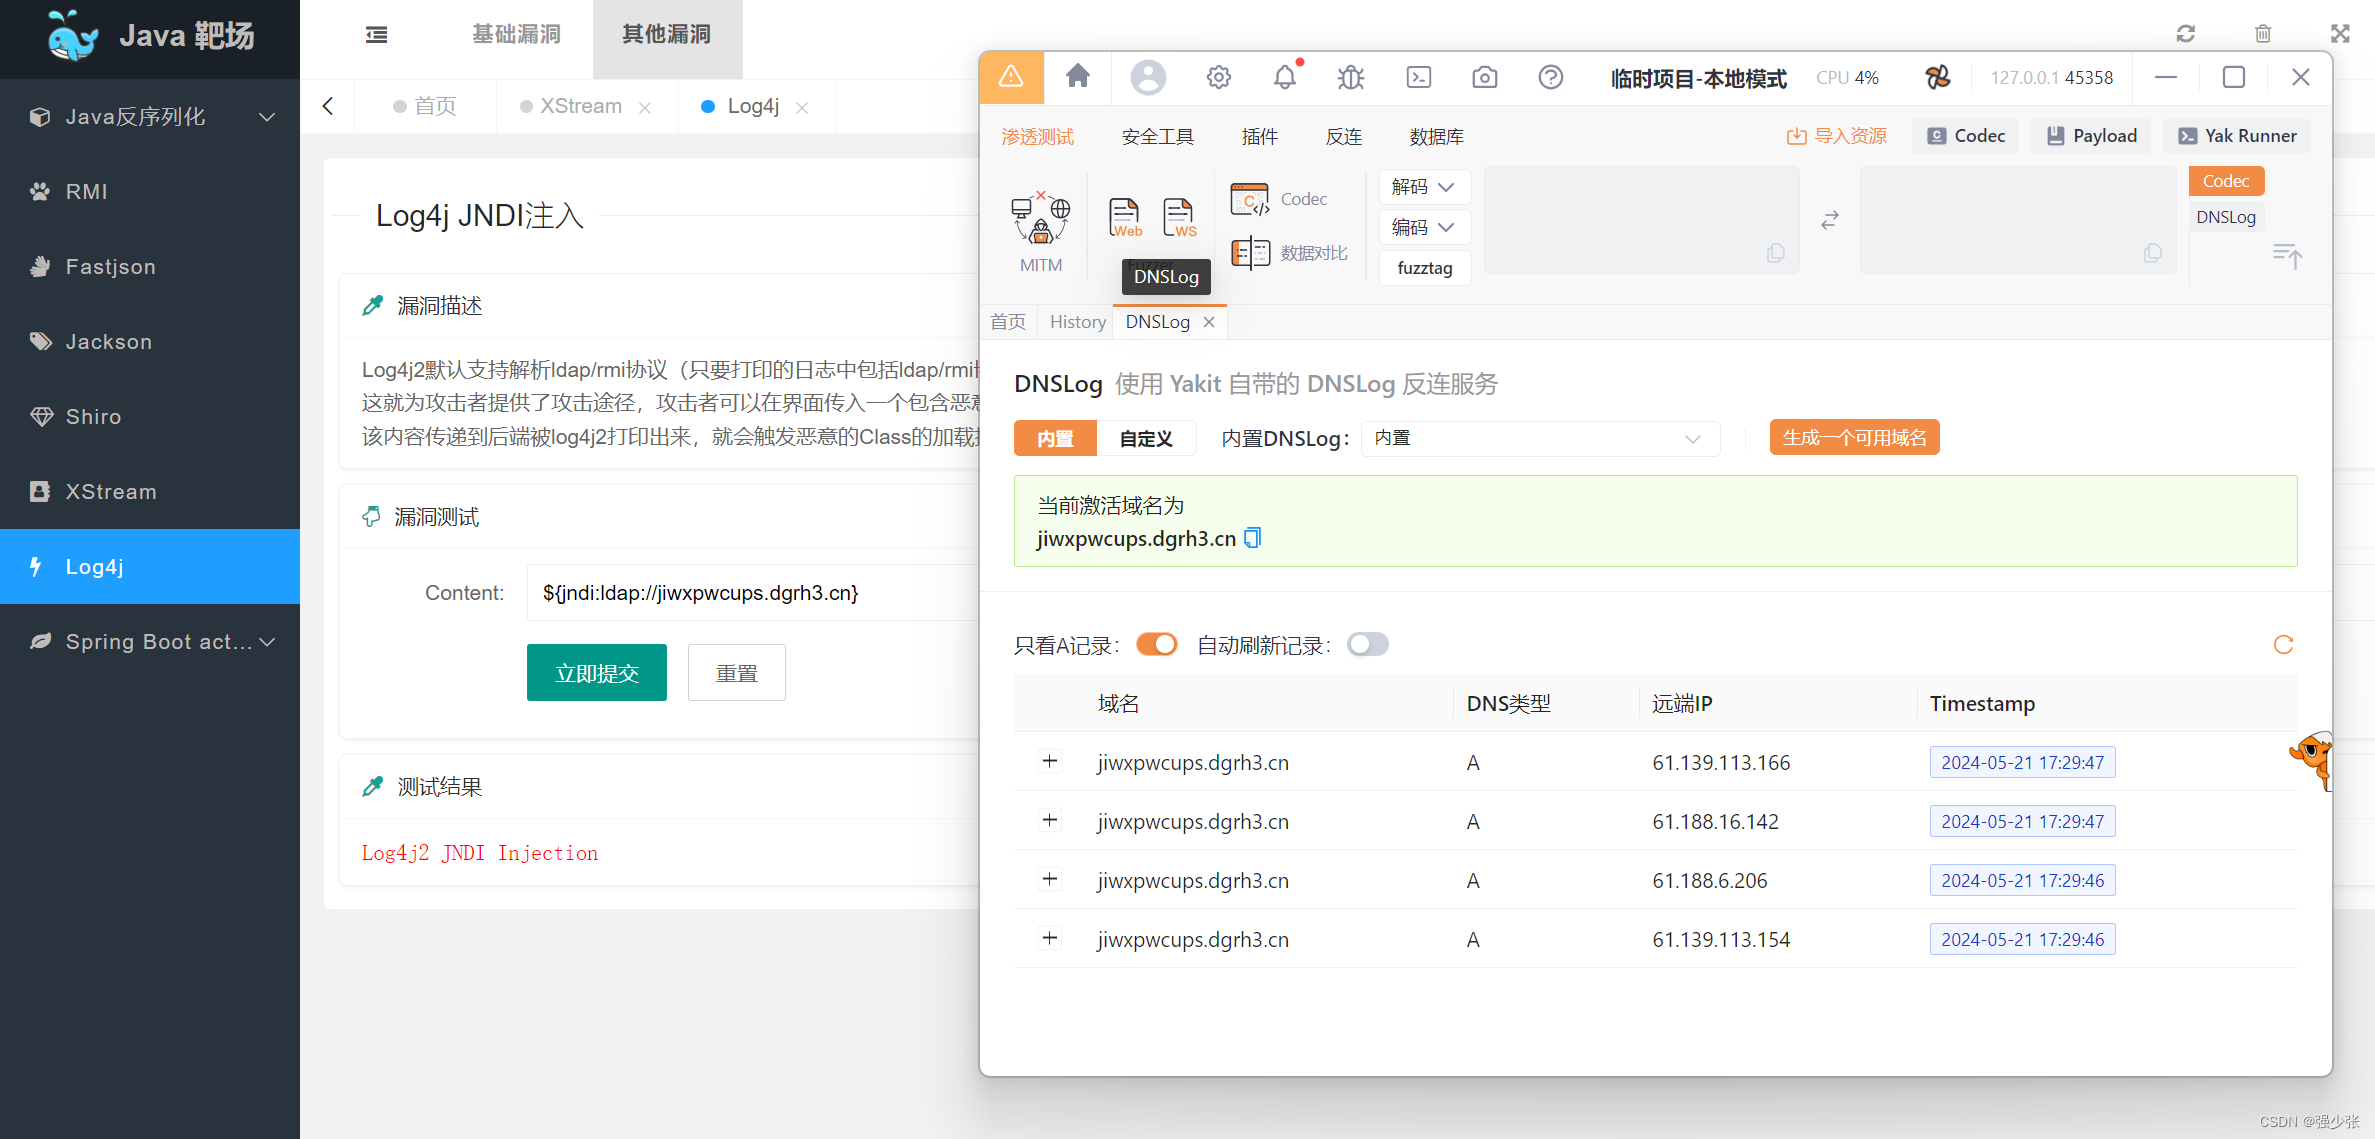Screen dimensions: 2375x1139
Task: Expand the Java反序列化 sidebar menu
Action: coord(150,117)
